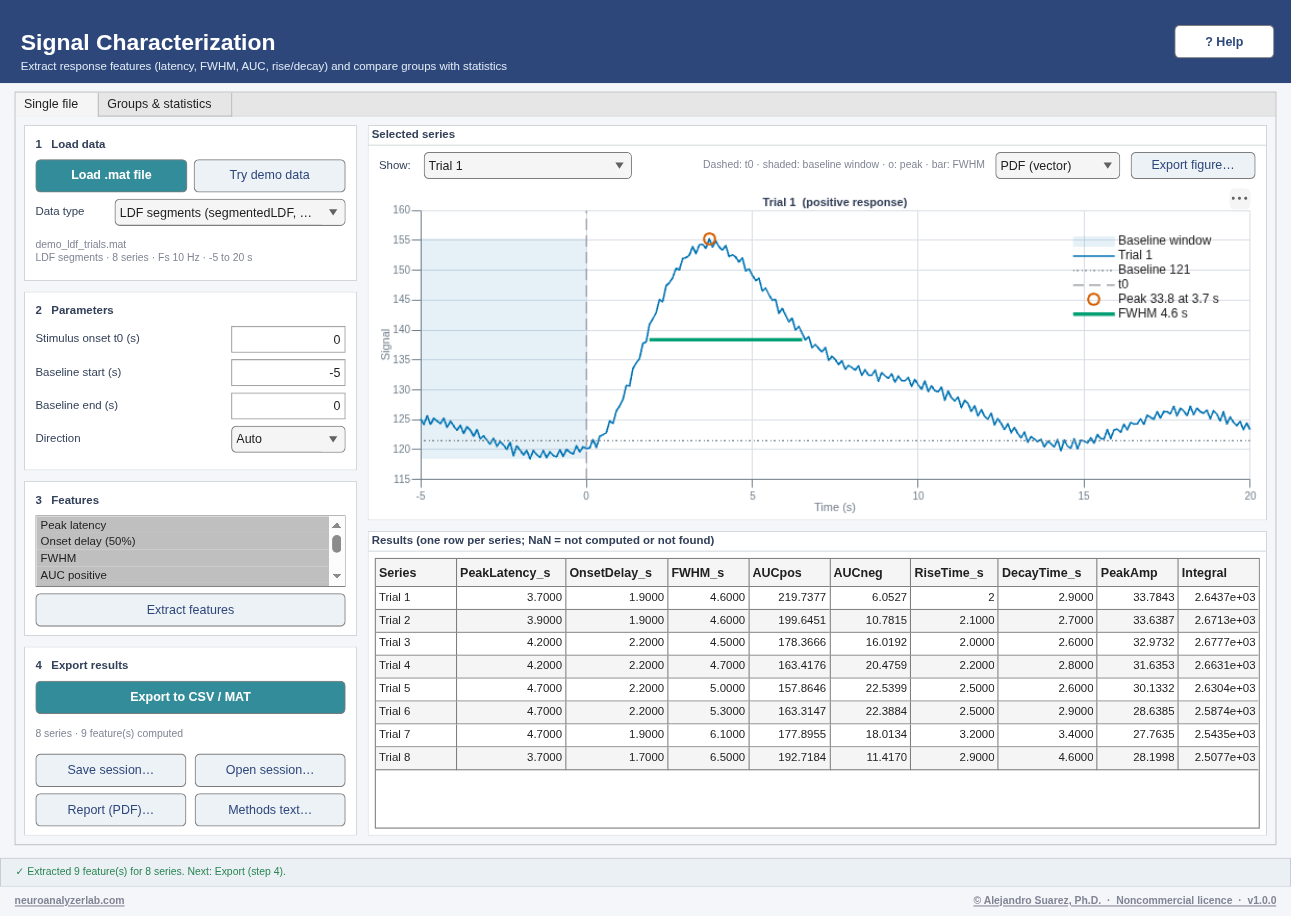Open the Alejandro Suarez licence footer link
Image resolution: width=1291 pixels, height=916 pixels.
[x=1125, y=900]
